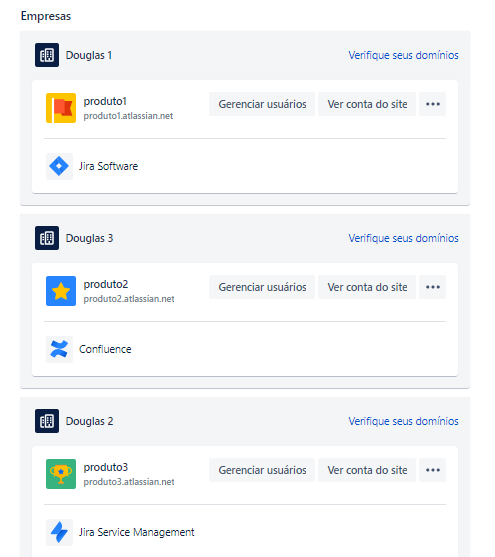
Task: Click Ver conta do site for produto1
Action: coord(367,104)
